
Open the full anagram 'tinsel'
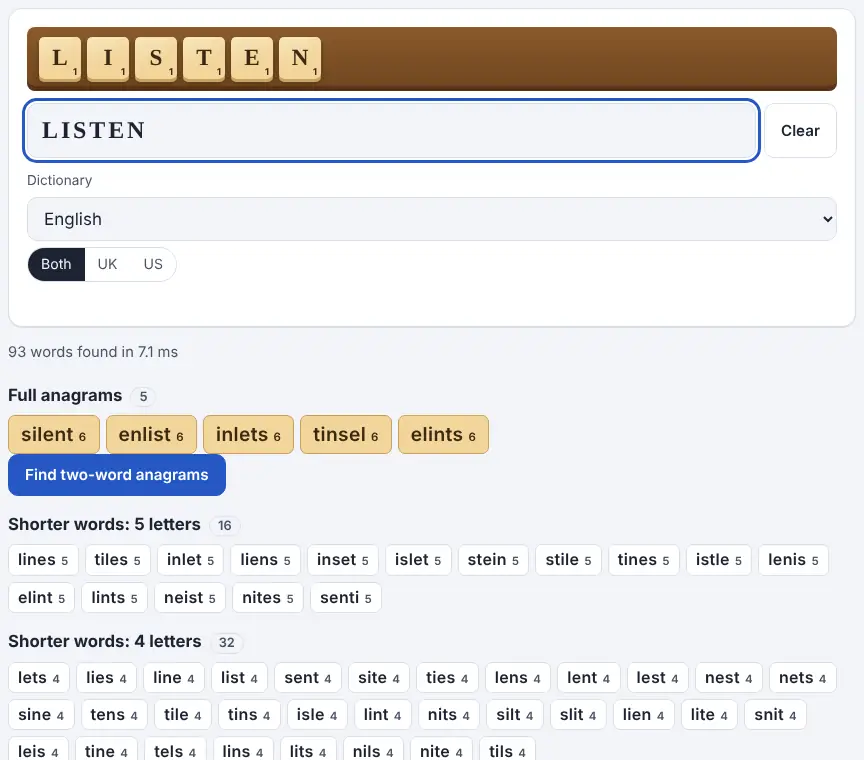[346, 435]
